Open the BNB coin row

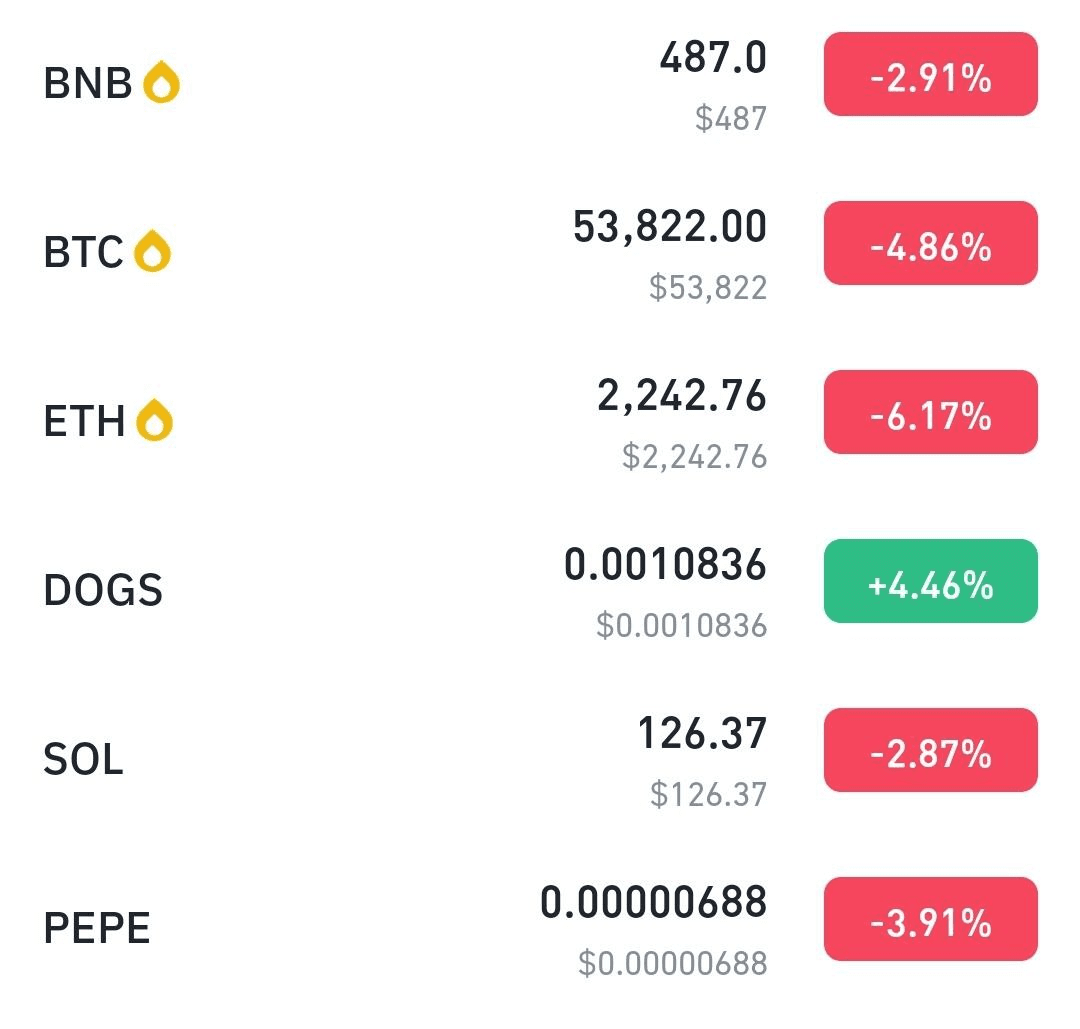pyautogui.click(x=540, y=83)
